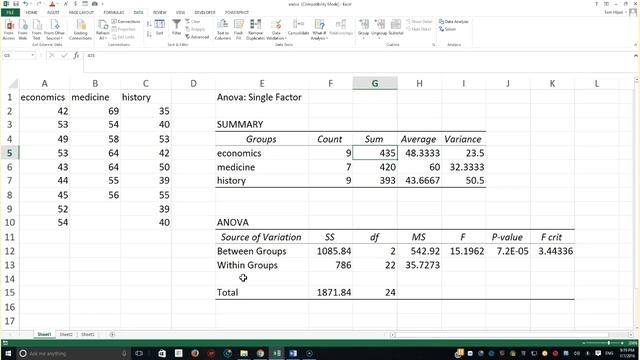Switch to Sheet2 tab
640x360 pixels.
66,334
